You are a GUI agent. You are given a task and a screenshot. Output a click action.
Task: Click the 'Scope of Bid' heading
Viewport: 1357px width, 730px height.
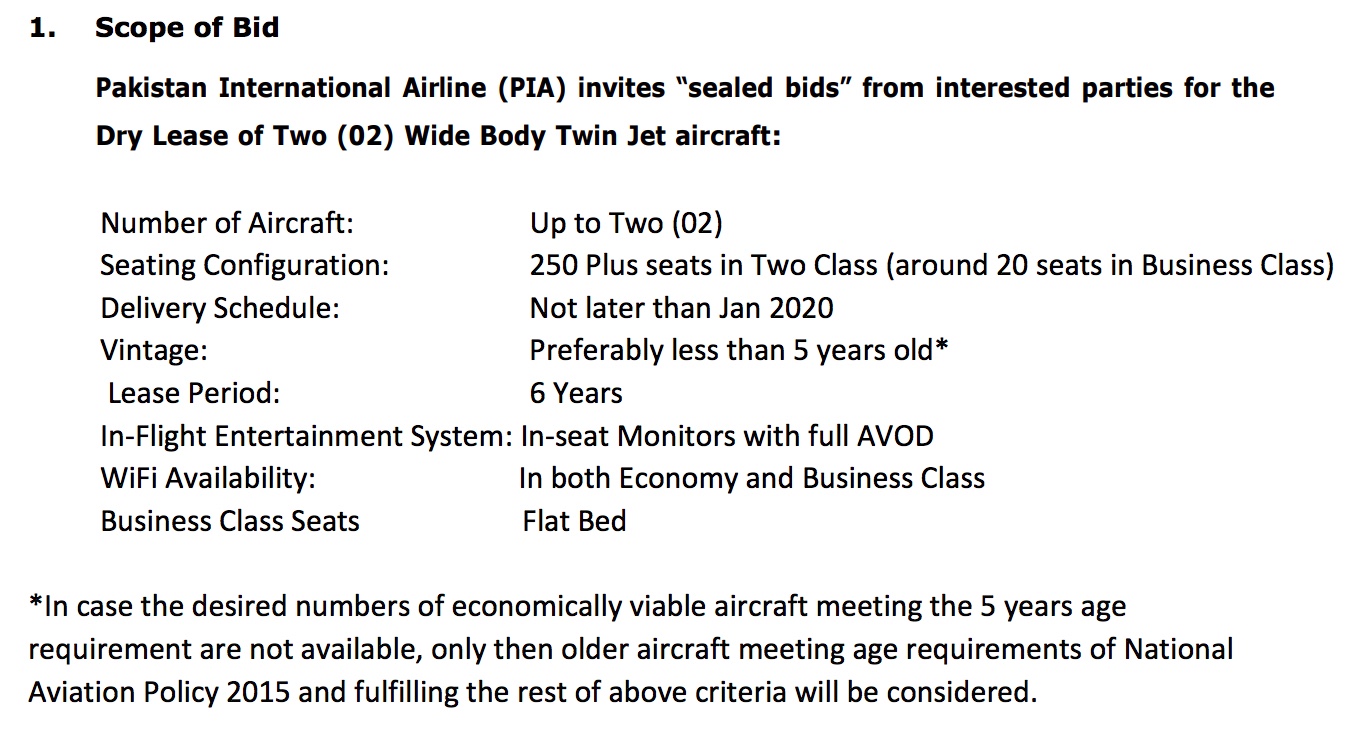(x=187, y=28)
